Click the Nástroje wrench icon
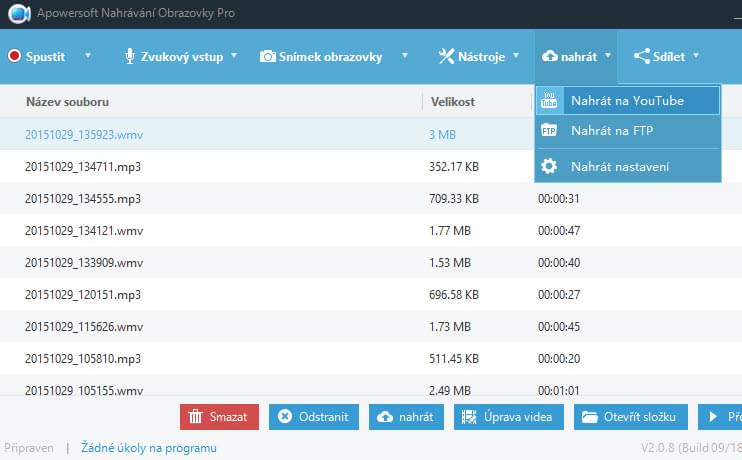 446,57
